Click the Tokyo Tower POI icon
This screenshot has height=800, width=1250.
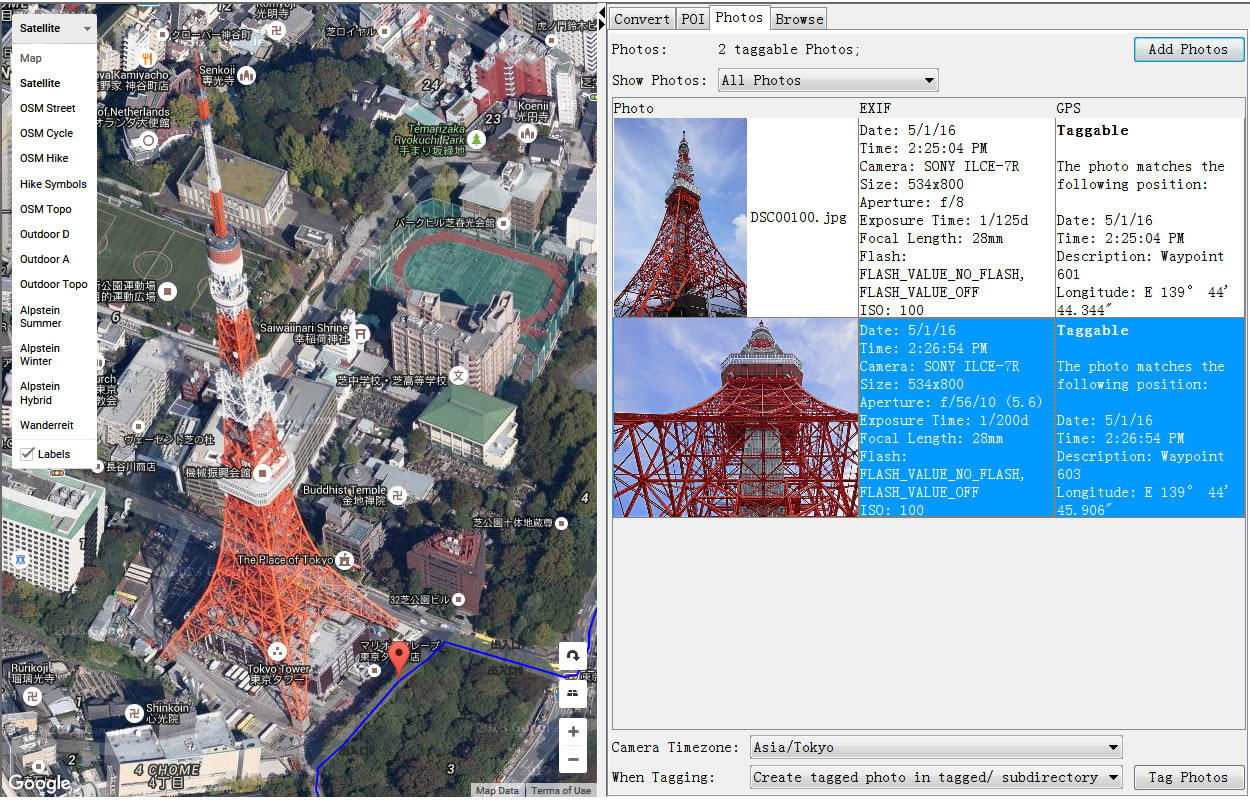(x=278, y=650)
